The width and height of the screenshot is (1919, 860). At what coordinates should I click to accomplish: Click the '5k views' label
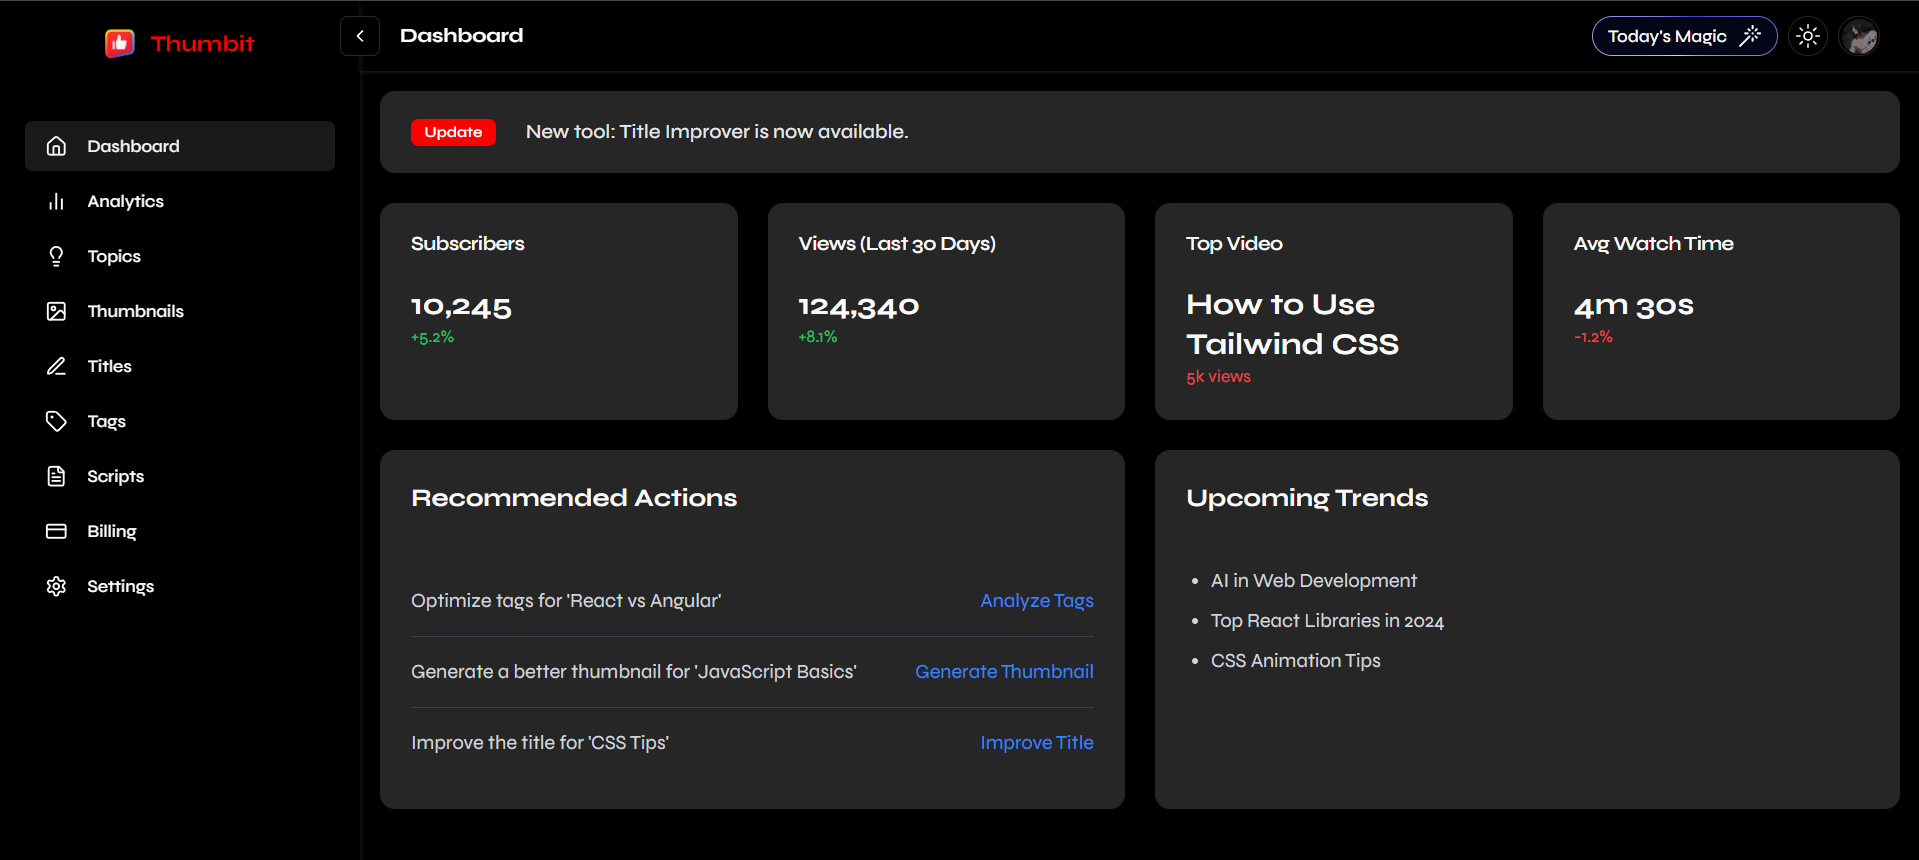pyautogui.click(x=1218, y=377)
